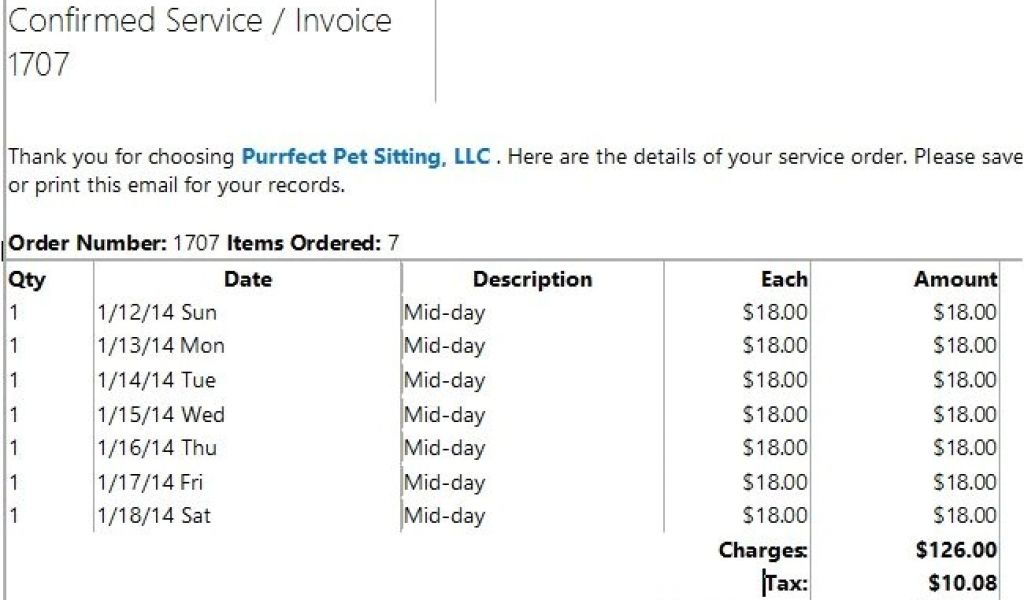
Task: Click the Qty column header
Action: (x=27, y=280)
